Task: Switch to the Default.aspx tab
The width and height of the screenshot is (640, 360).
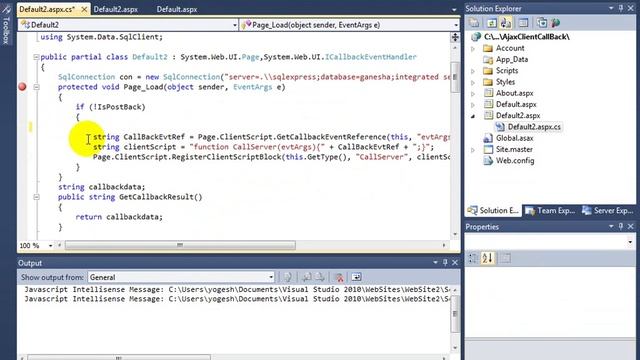Action: [177, 9]
